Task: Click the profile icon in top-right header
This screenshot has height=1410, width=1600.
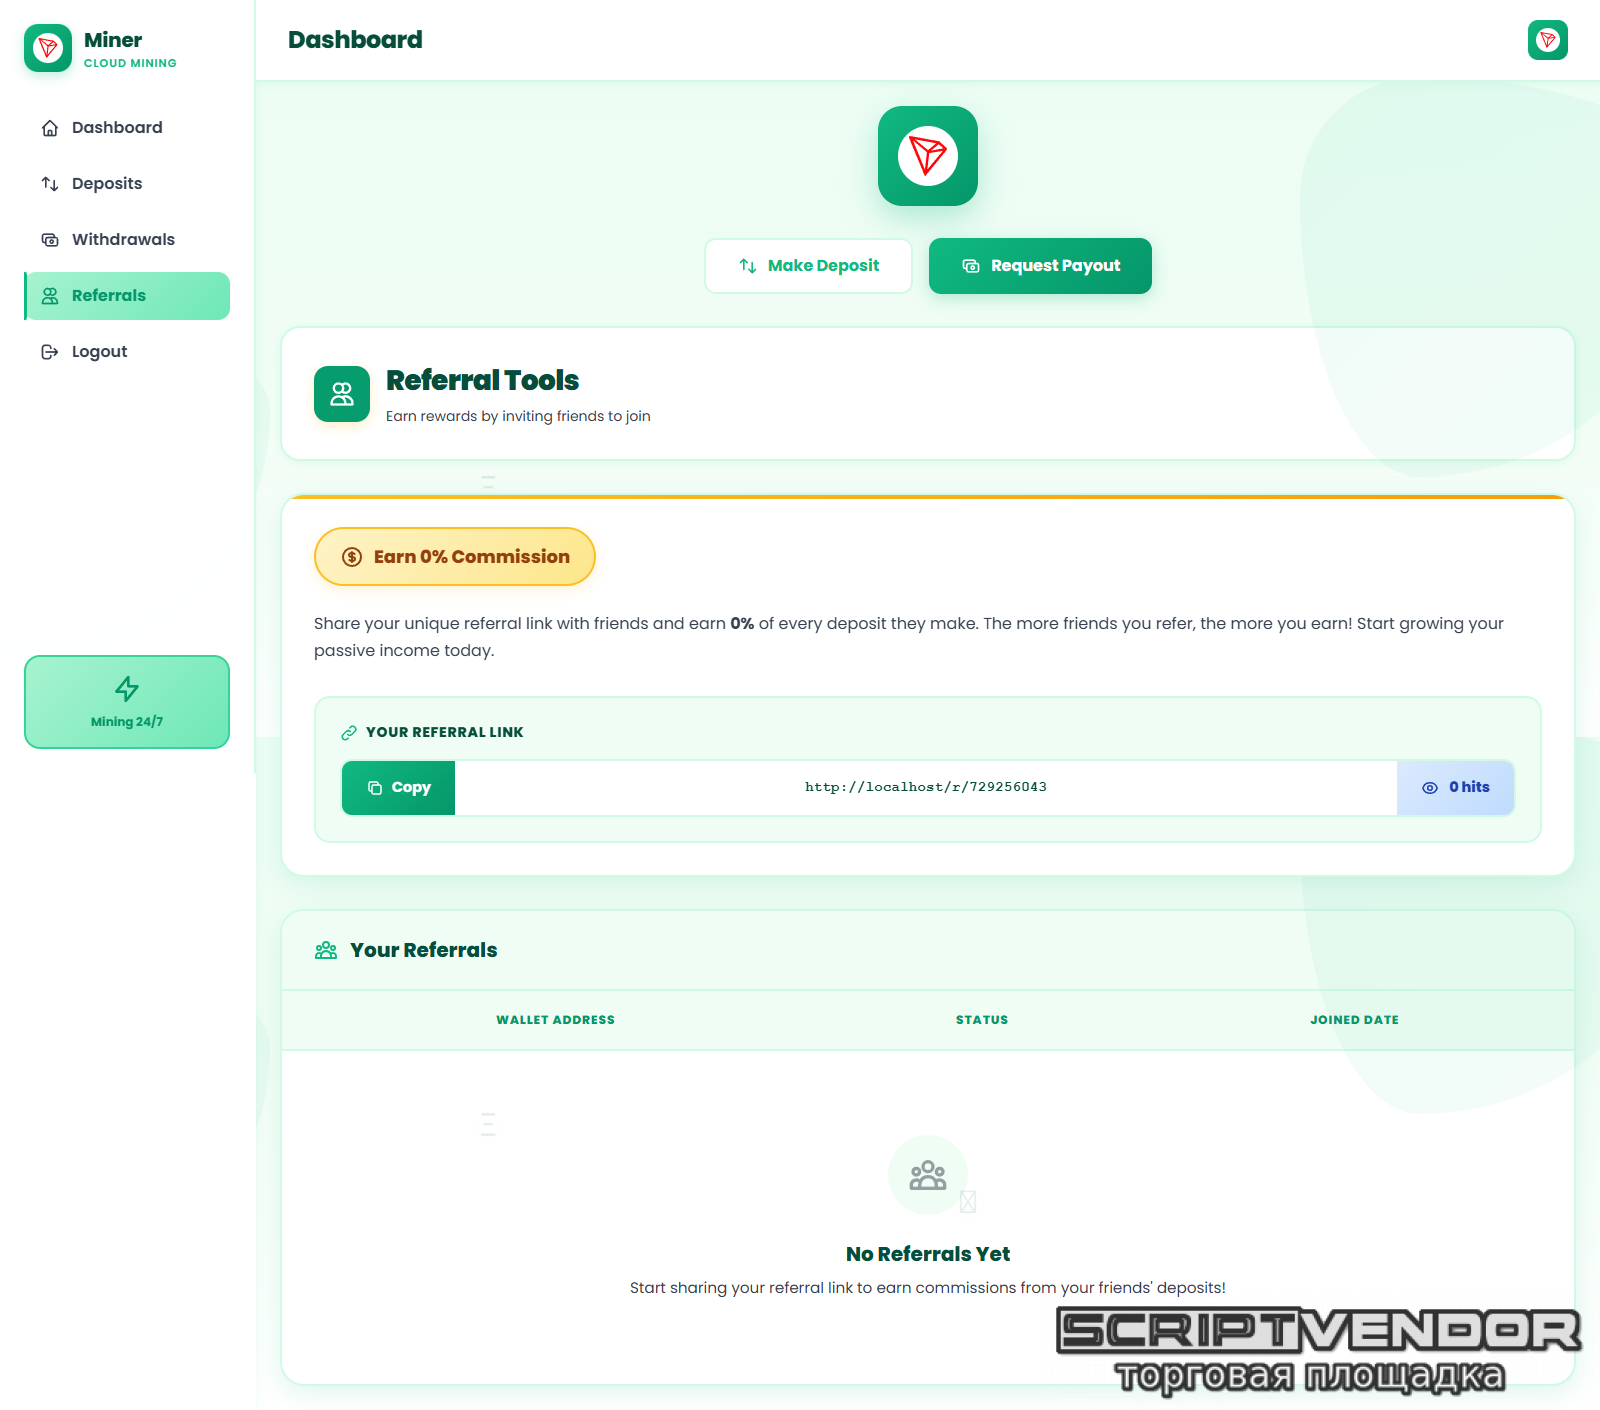Action: coord(1547,40)
